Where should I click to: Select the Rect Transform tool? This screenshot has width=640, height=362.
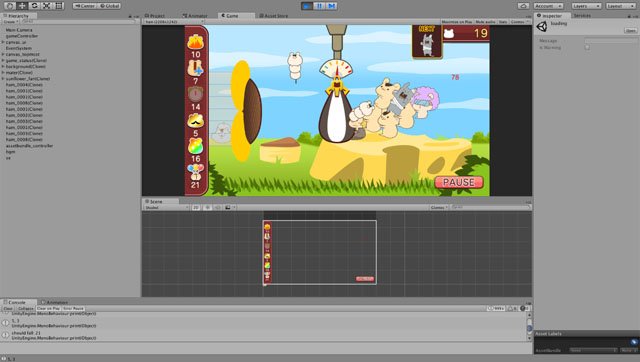coord(59,6)
